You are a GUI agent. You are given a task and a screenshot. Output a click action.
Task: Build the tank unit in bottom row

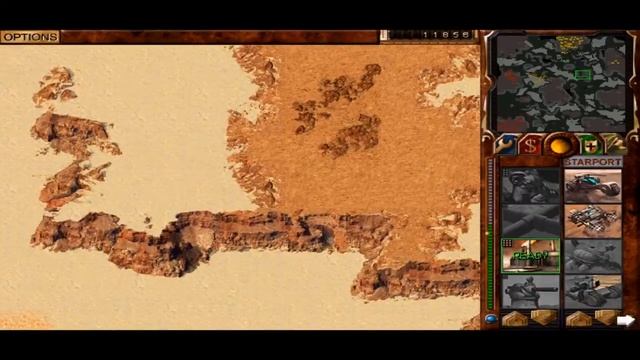(x=593, y=291)
